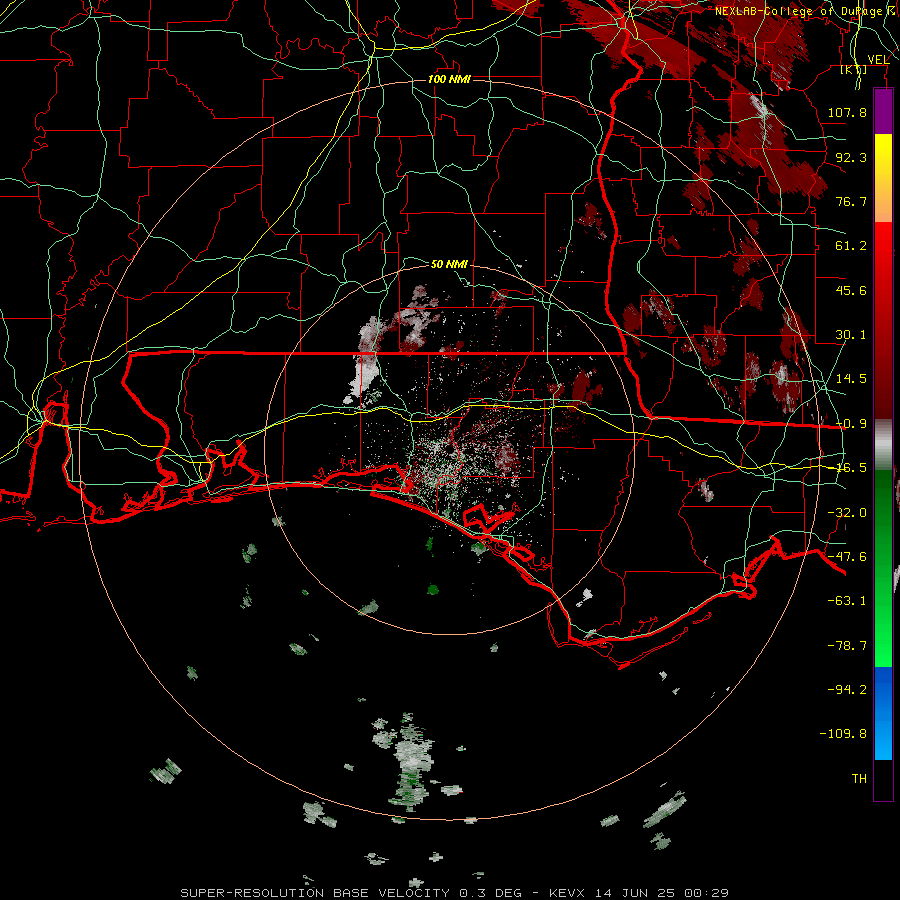Pick the yellow-orange segment of the color bar
Screen dimensions: 900x900
[x=883, y=178]
